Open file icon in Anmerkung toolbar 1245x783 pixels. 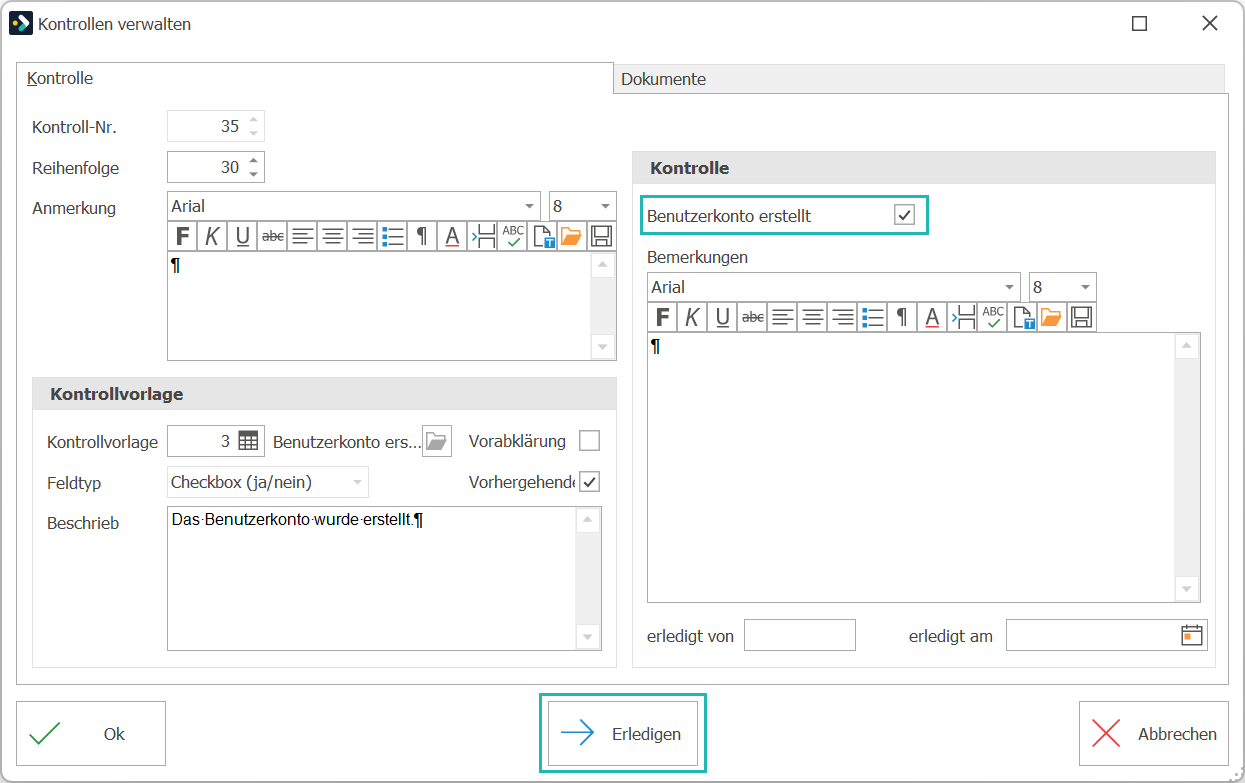(571, 236)
